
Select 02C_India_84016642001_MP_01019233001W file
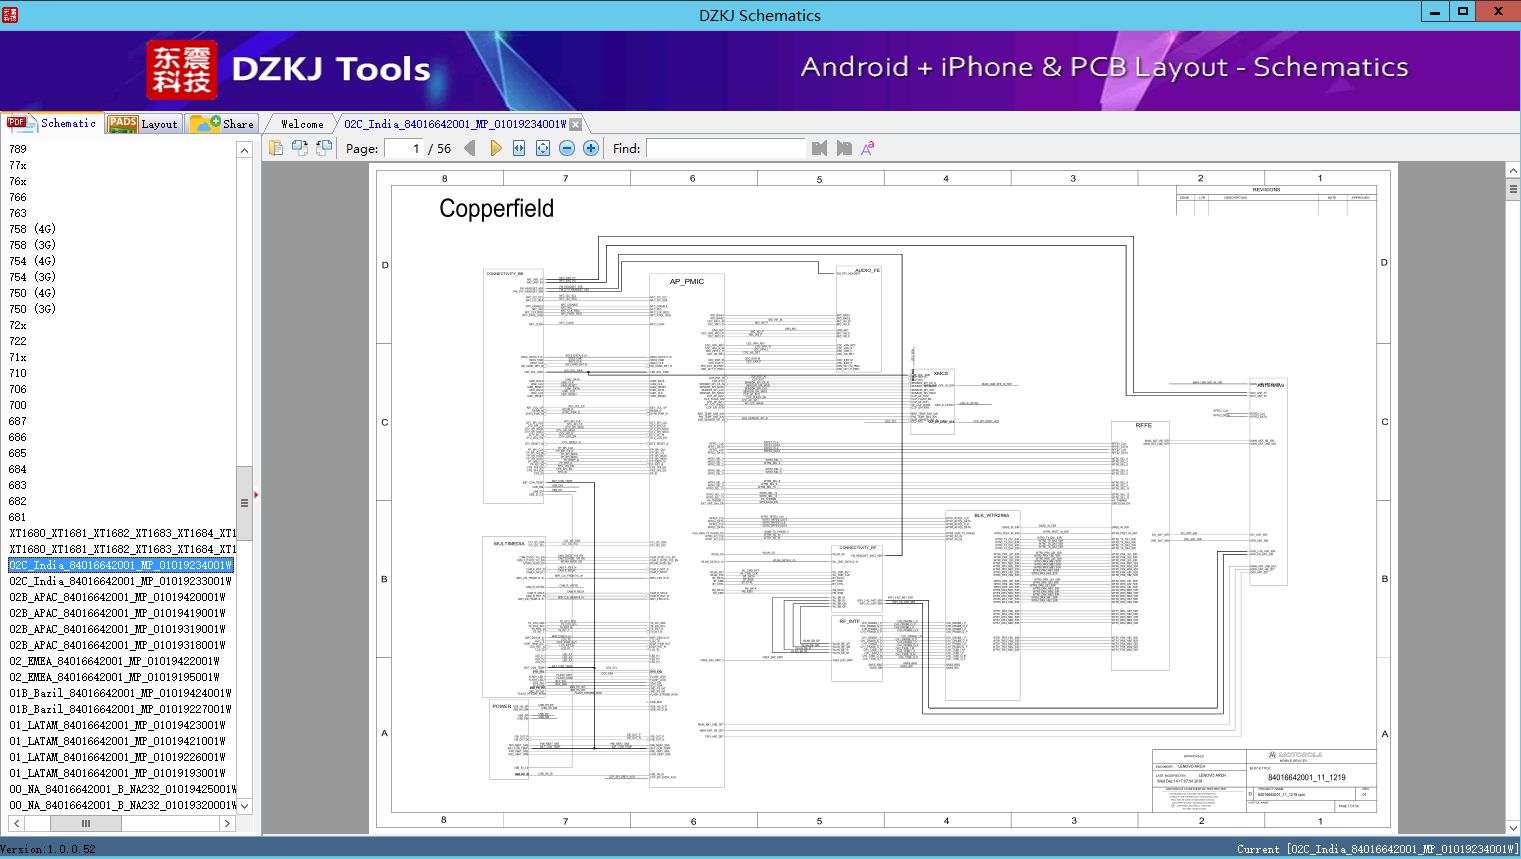pos(120,581)
